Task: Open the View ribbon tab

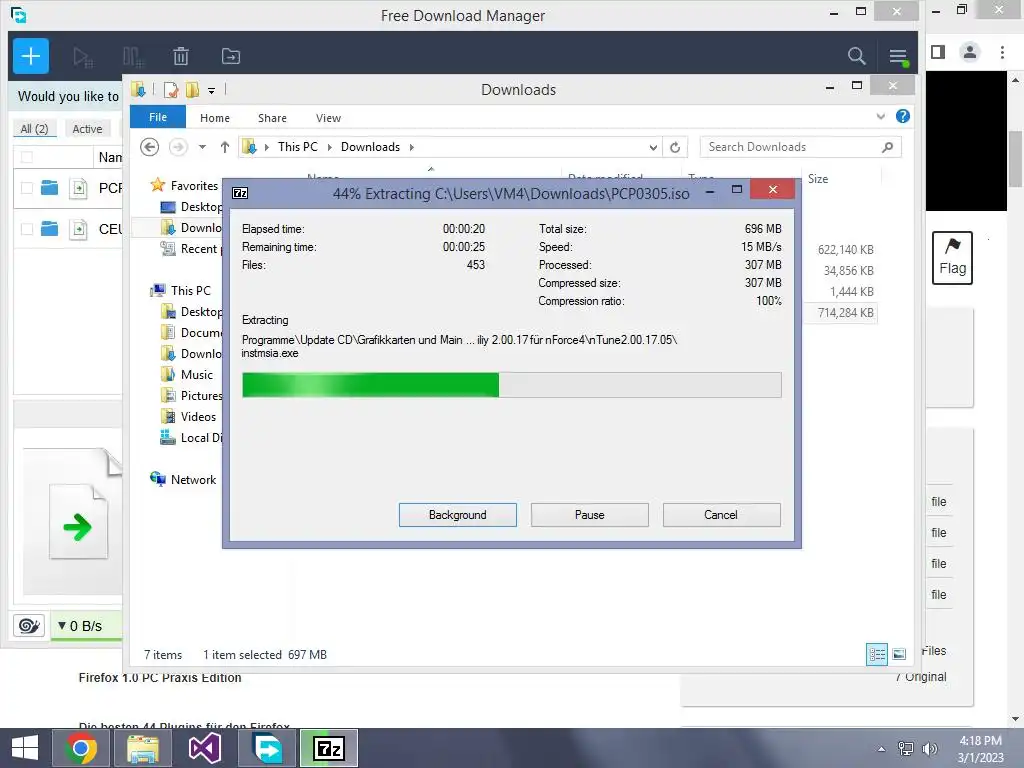Action: pos(328,118)
